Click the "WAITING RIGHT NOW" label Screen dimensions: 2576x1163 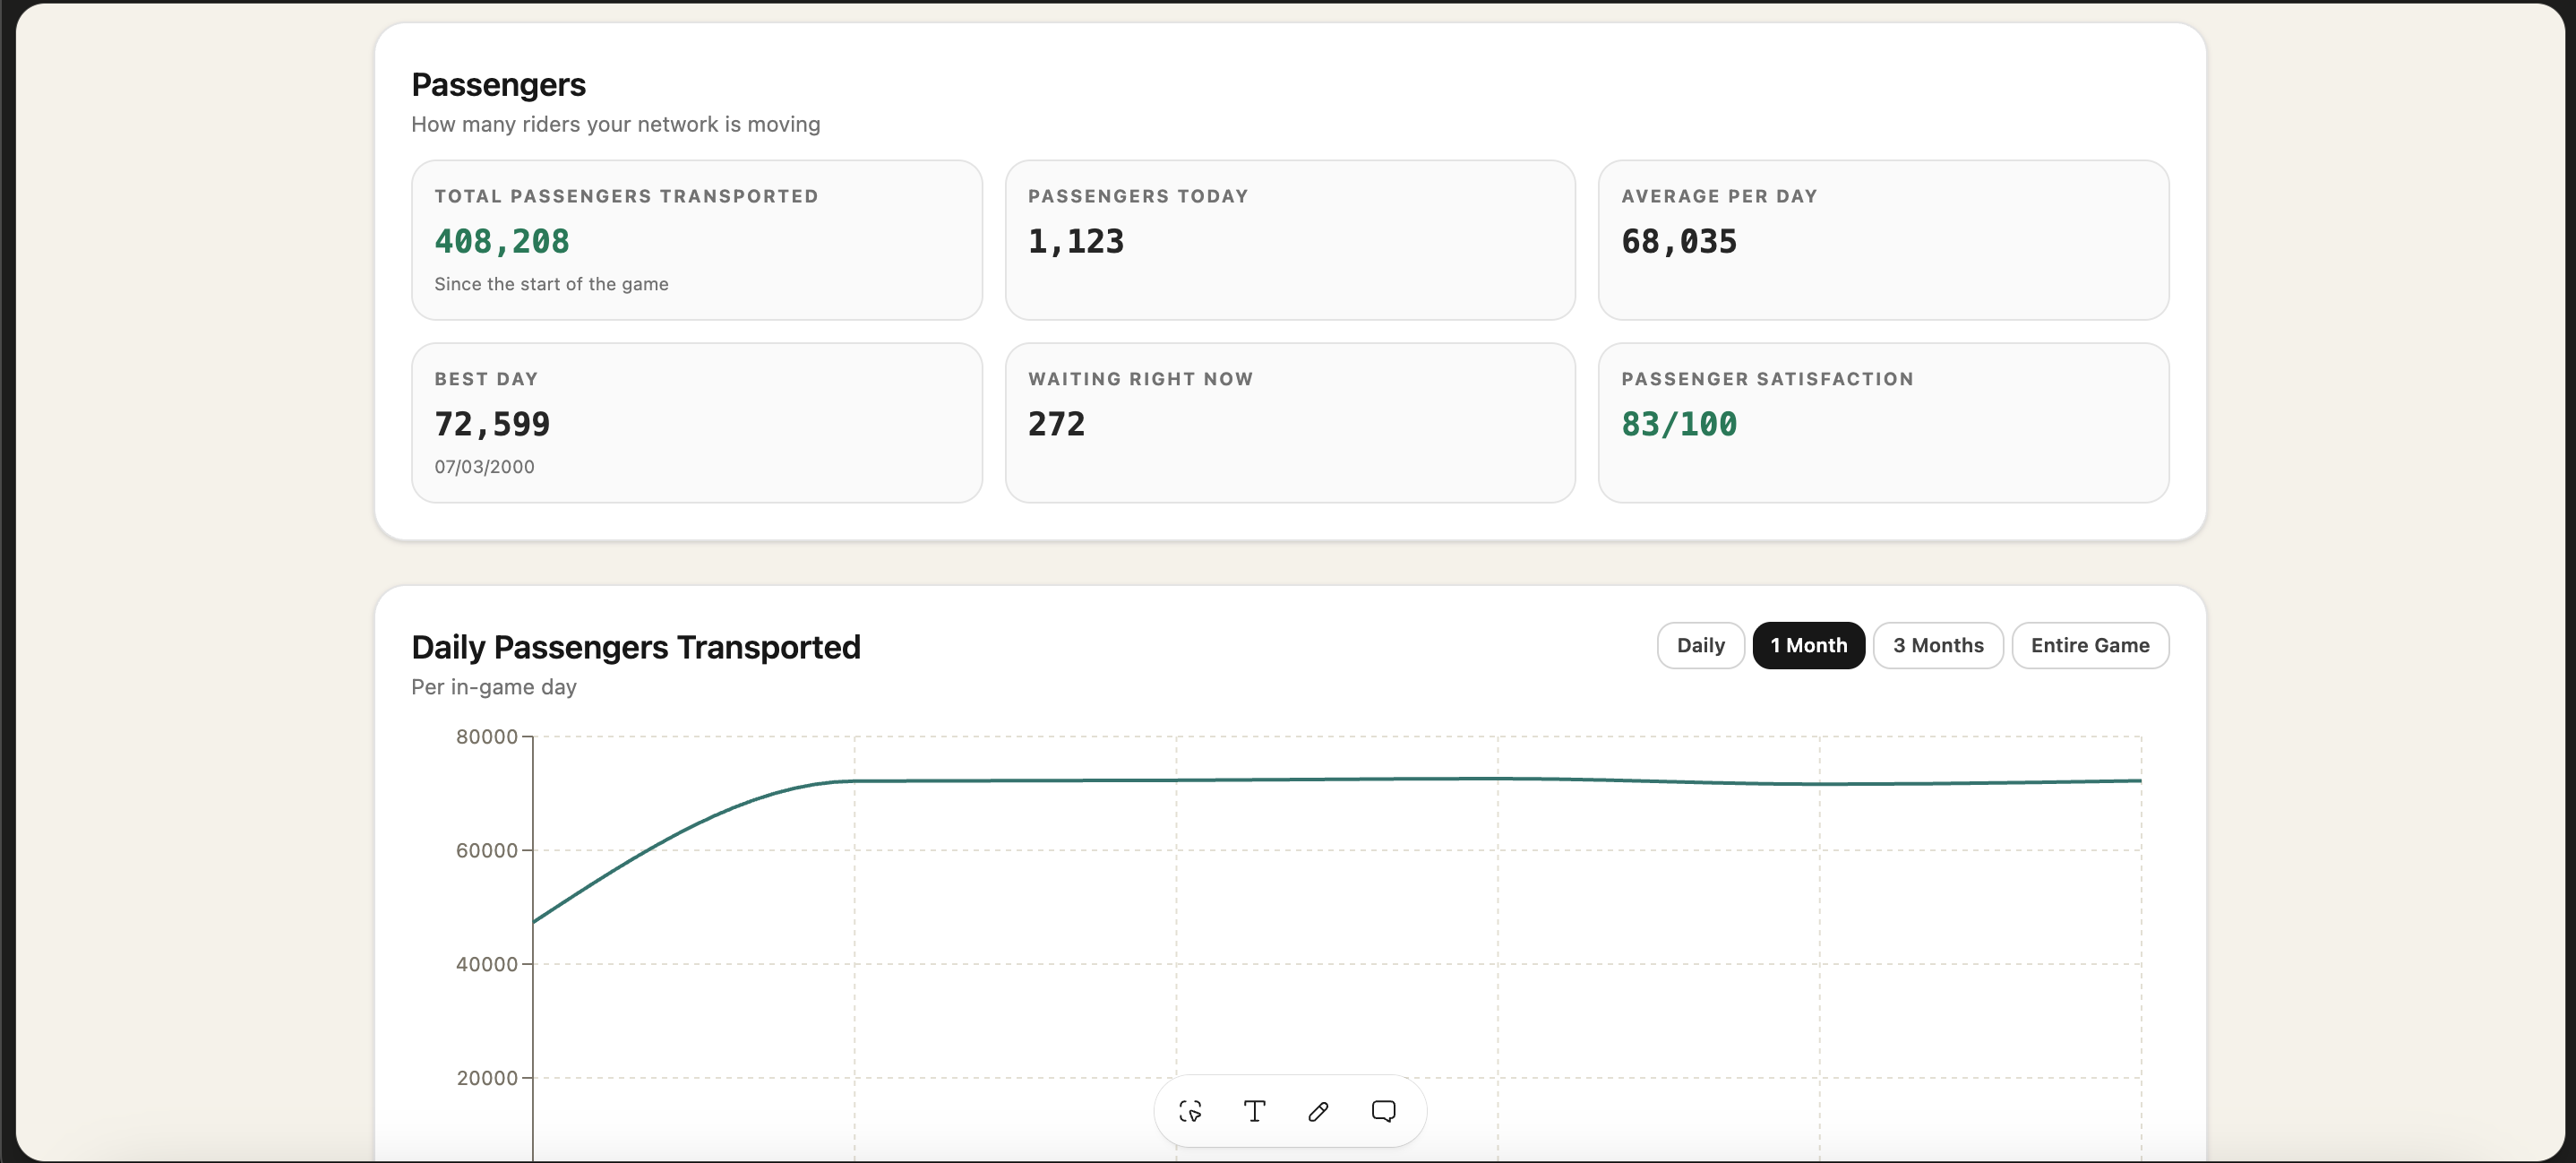point(1140,379)
